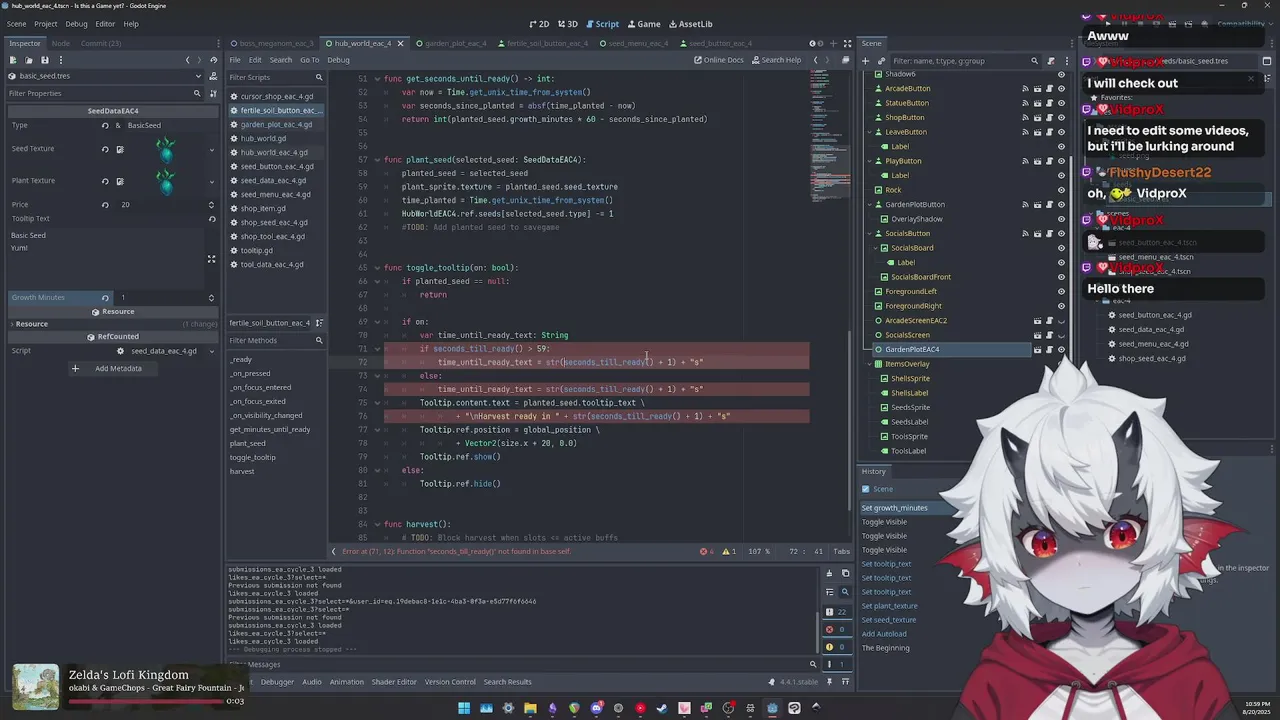Jump to the harvest method
Image resolution: width=1280 pixels, height=720 pixels.
(242, 471)
